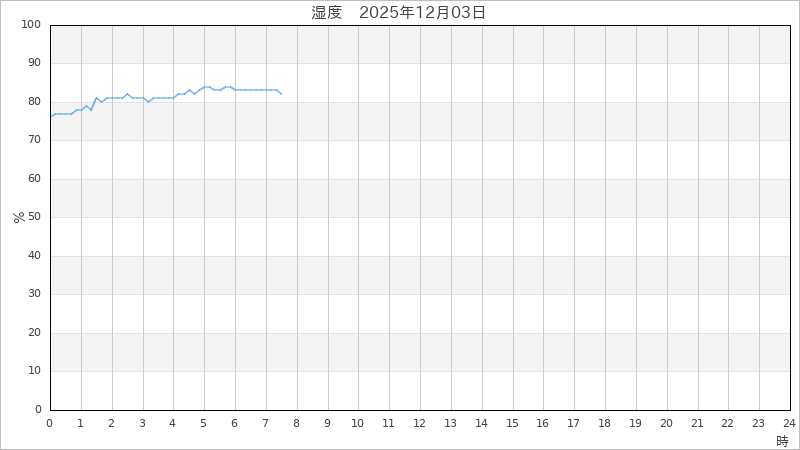Select hour 18 on the x-axis
800x450 pixels.
click(x=604, y=423)
